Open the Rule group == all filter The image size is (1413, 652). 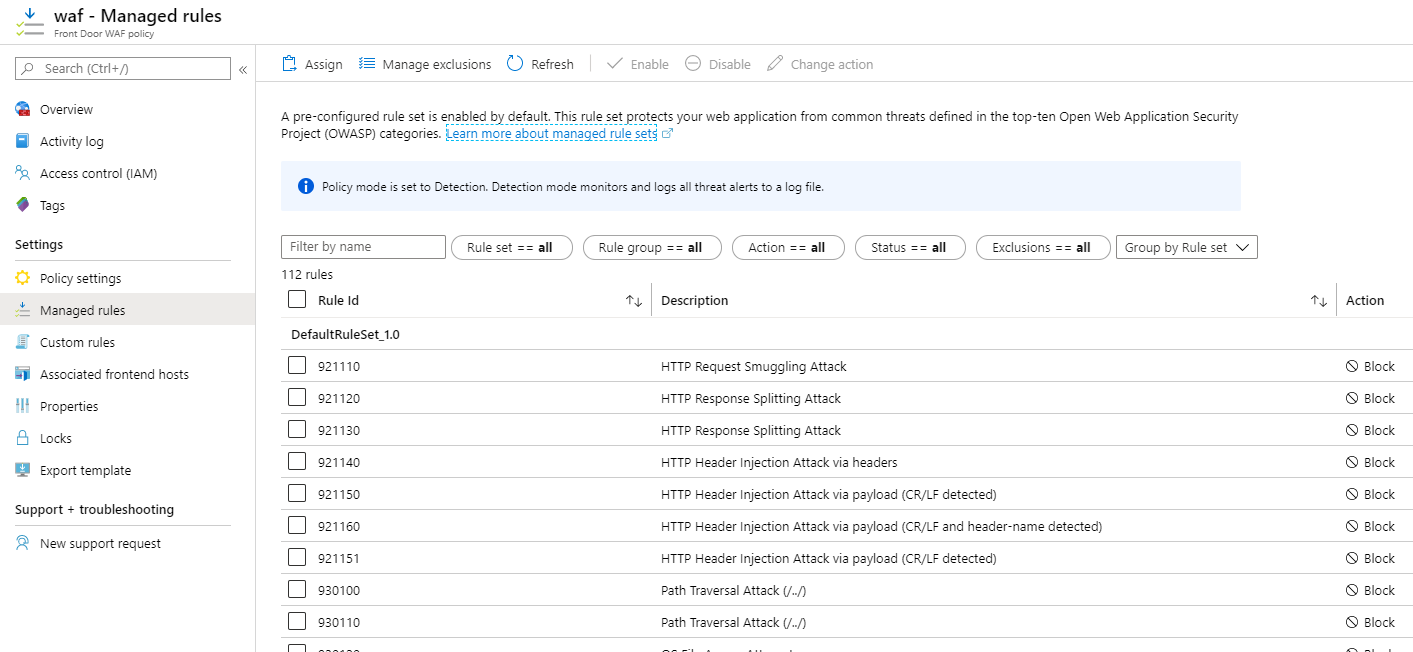pyautogui.click(x=652, y=247)
